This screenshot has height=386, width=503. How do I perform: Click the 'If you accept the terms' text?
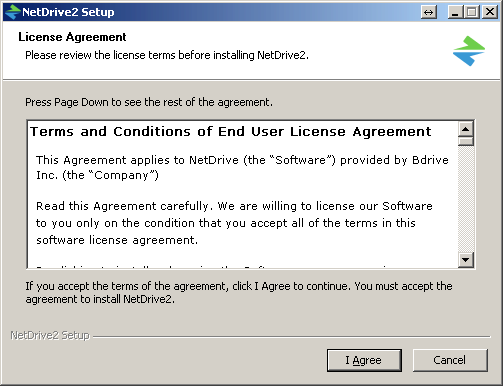pyautogui.click(x=239, y=293)
